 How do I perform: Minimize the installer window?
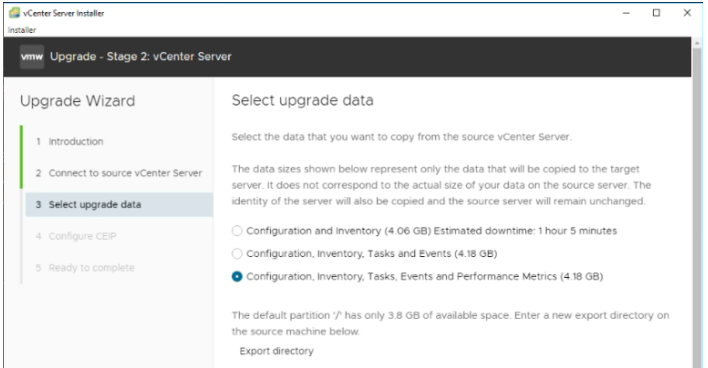pos(626,13)
